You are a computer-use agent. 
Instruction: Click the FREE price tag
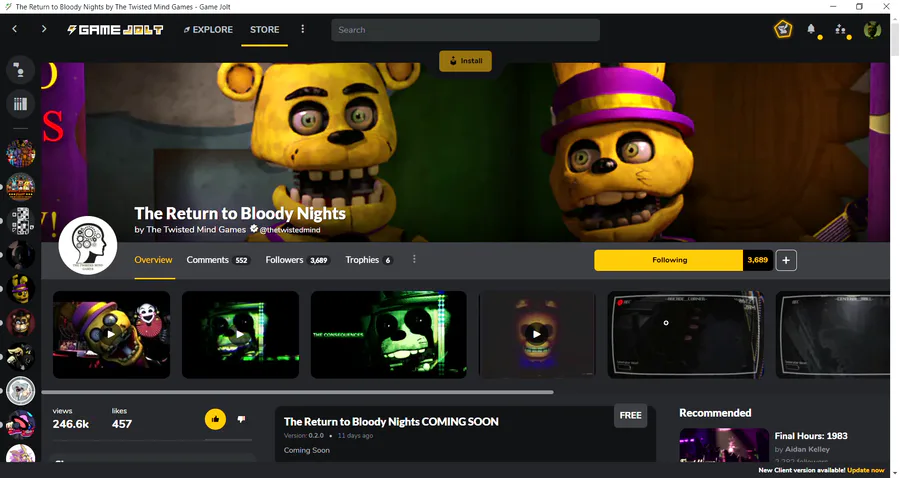[x=630, y=415]
